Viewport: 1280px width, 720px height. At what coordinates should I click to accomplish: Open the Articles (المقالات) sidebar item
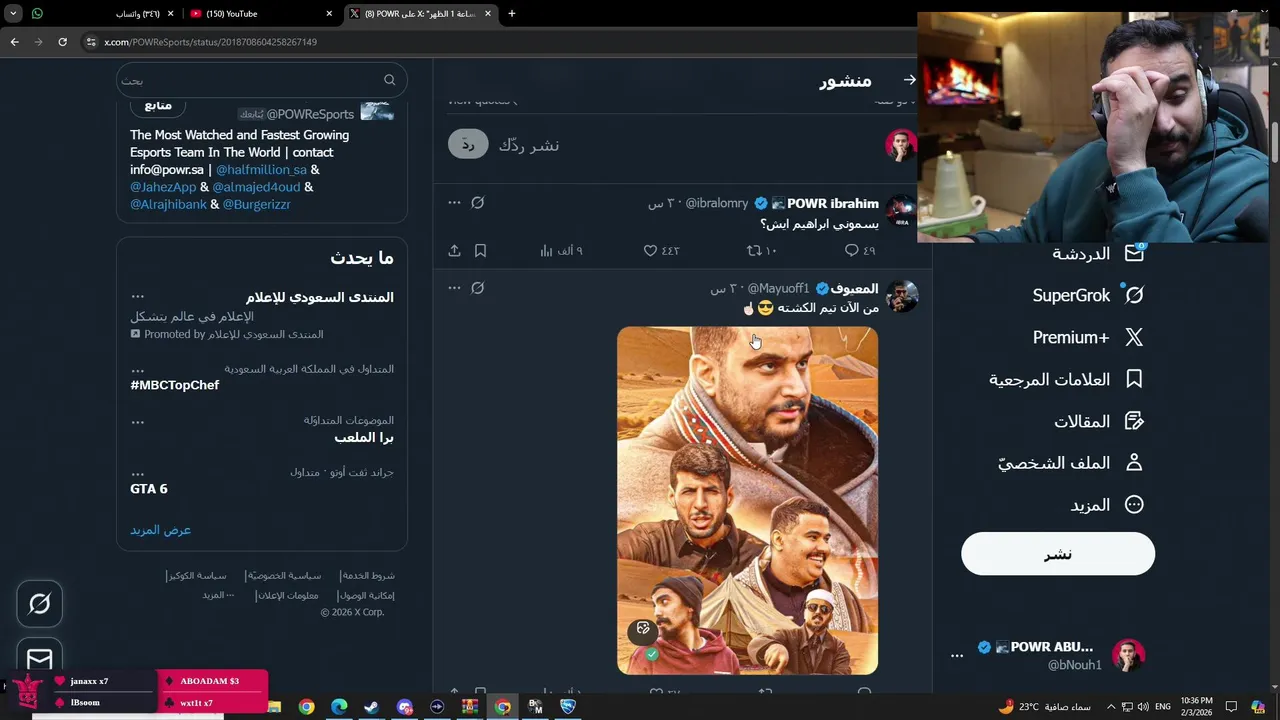(x=1098, y=421)
